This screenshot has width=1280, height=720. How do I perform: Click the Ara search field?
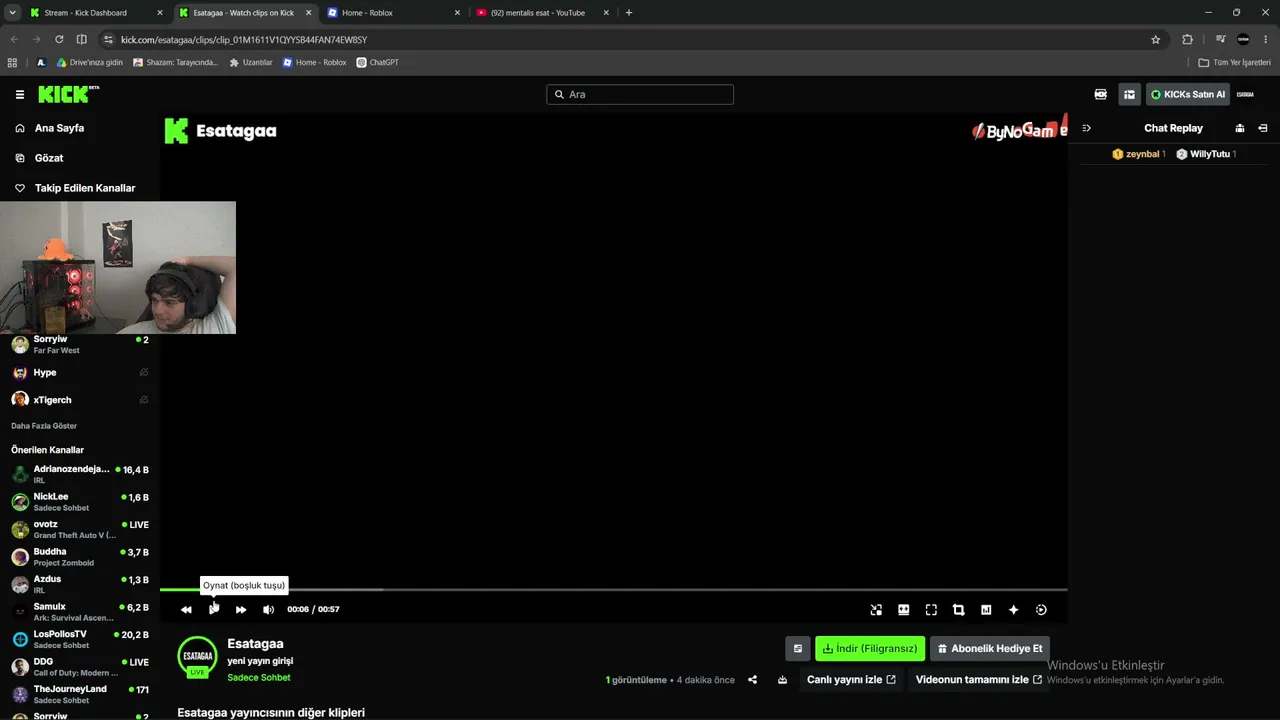click(x=640, y=94)
